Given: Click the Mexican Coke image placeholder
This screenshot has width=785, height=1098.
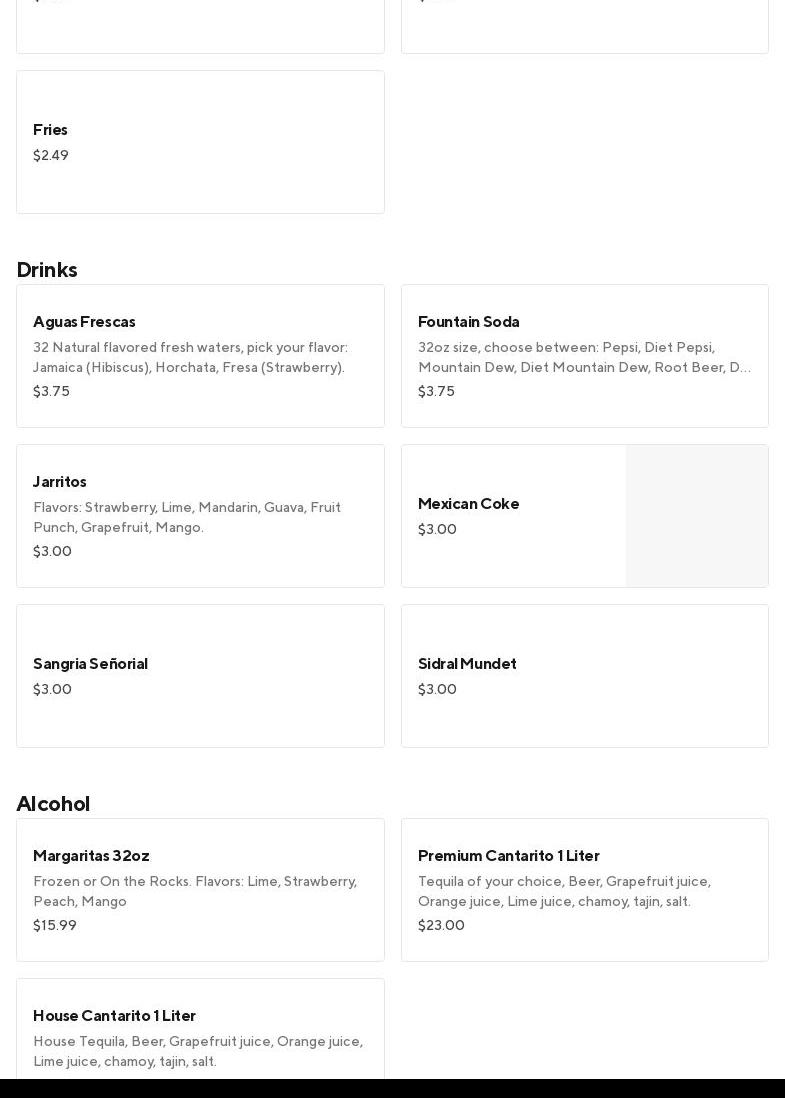Looking at the screenshot, I should (x=696, y=516).
